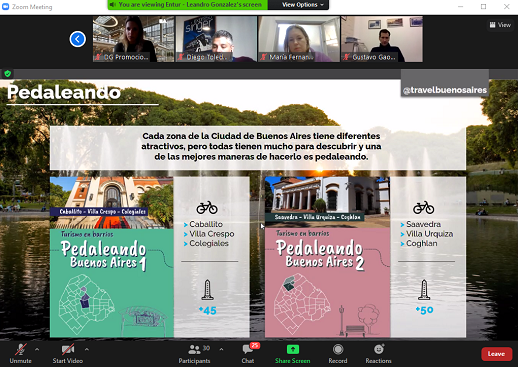This screenshot has height=367, width=518.
Task: Click the green screen-viewing notification banner
Action: [x=188, y=5]
